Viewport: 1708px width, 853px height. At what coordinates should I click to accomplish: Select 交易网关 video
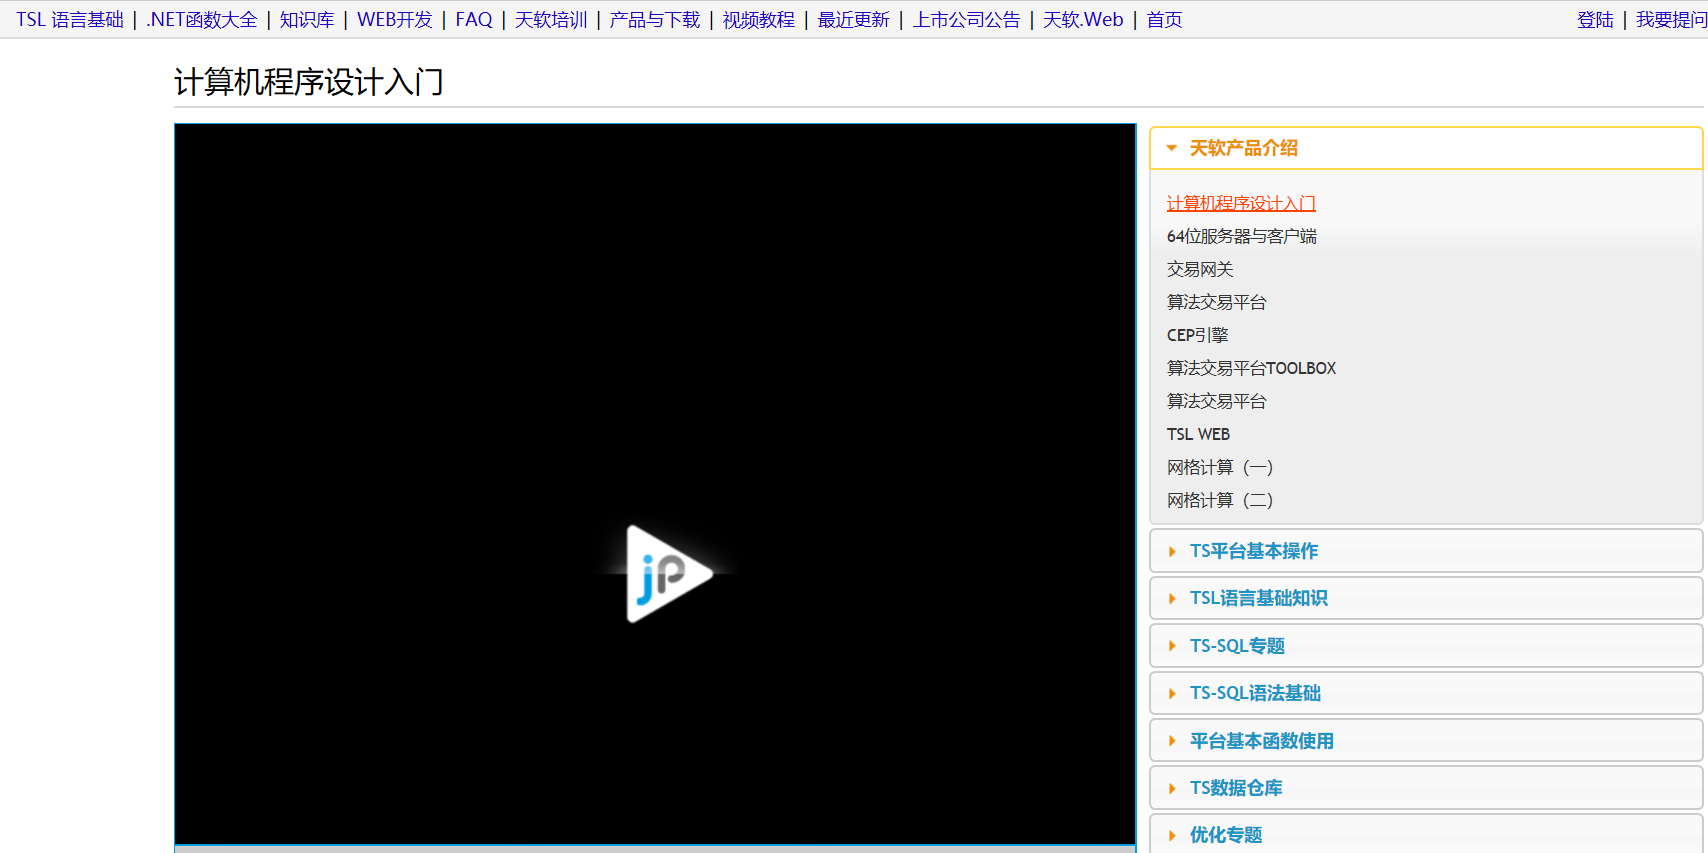point(1200,269)
